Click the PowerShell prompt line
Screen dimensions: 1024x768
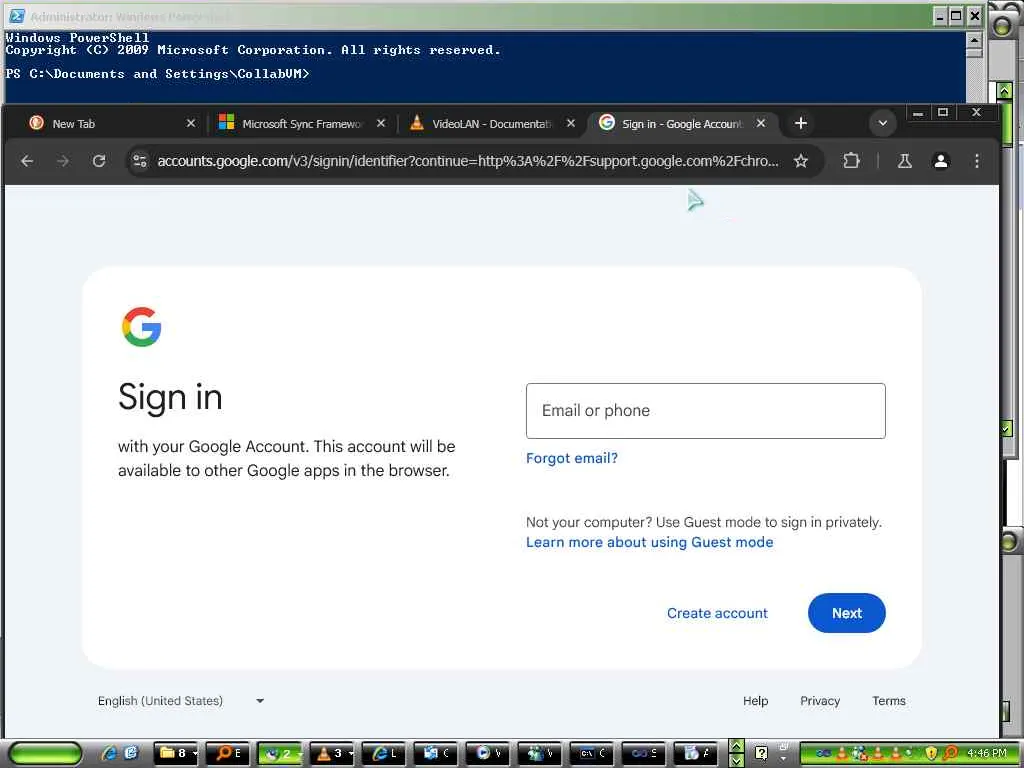[157, 74]
